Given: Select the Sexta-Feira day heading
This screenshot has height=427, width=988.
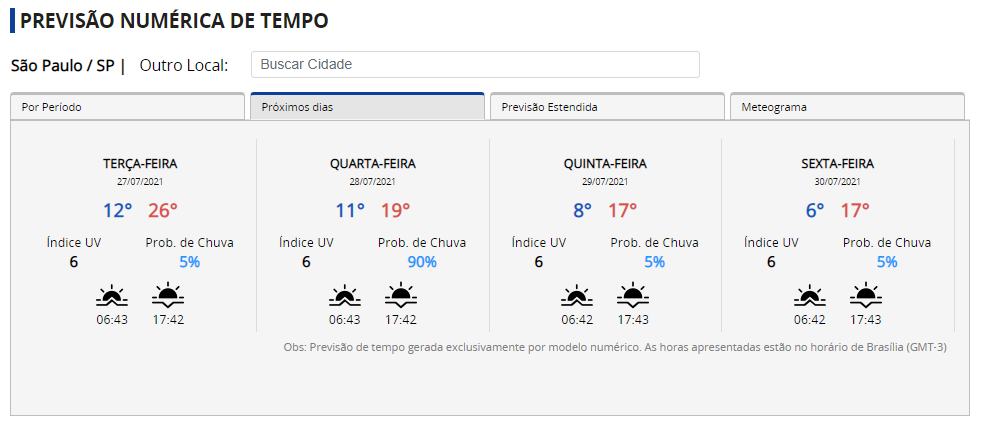Looking at the screenshot, I should click(x=837, y=164).
